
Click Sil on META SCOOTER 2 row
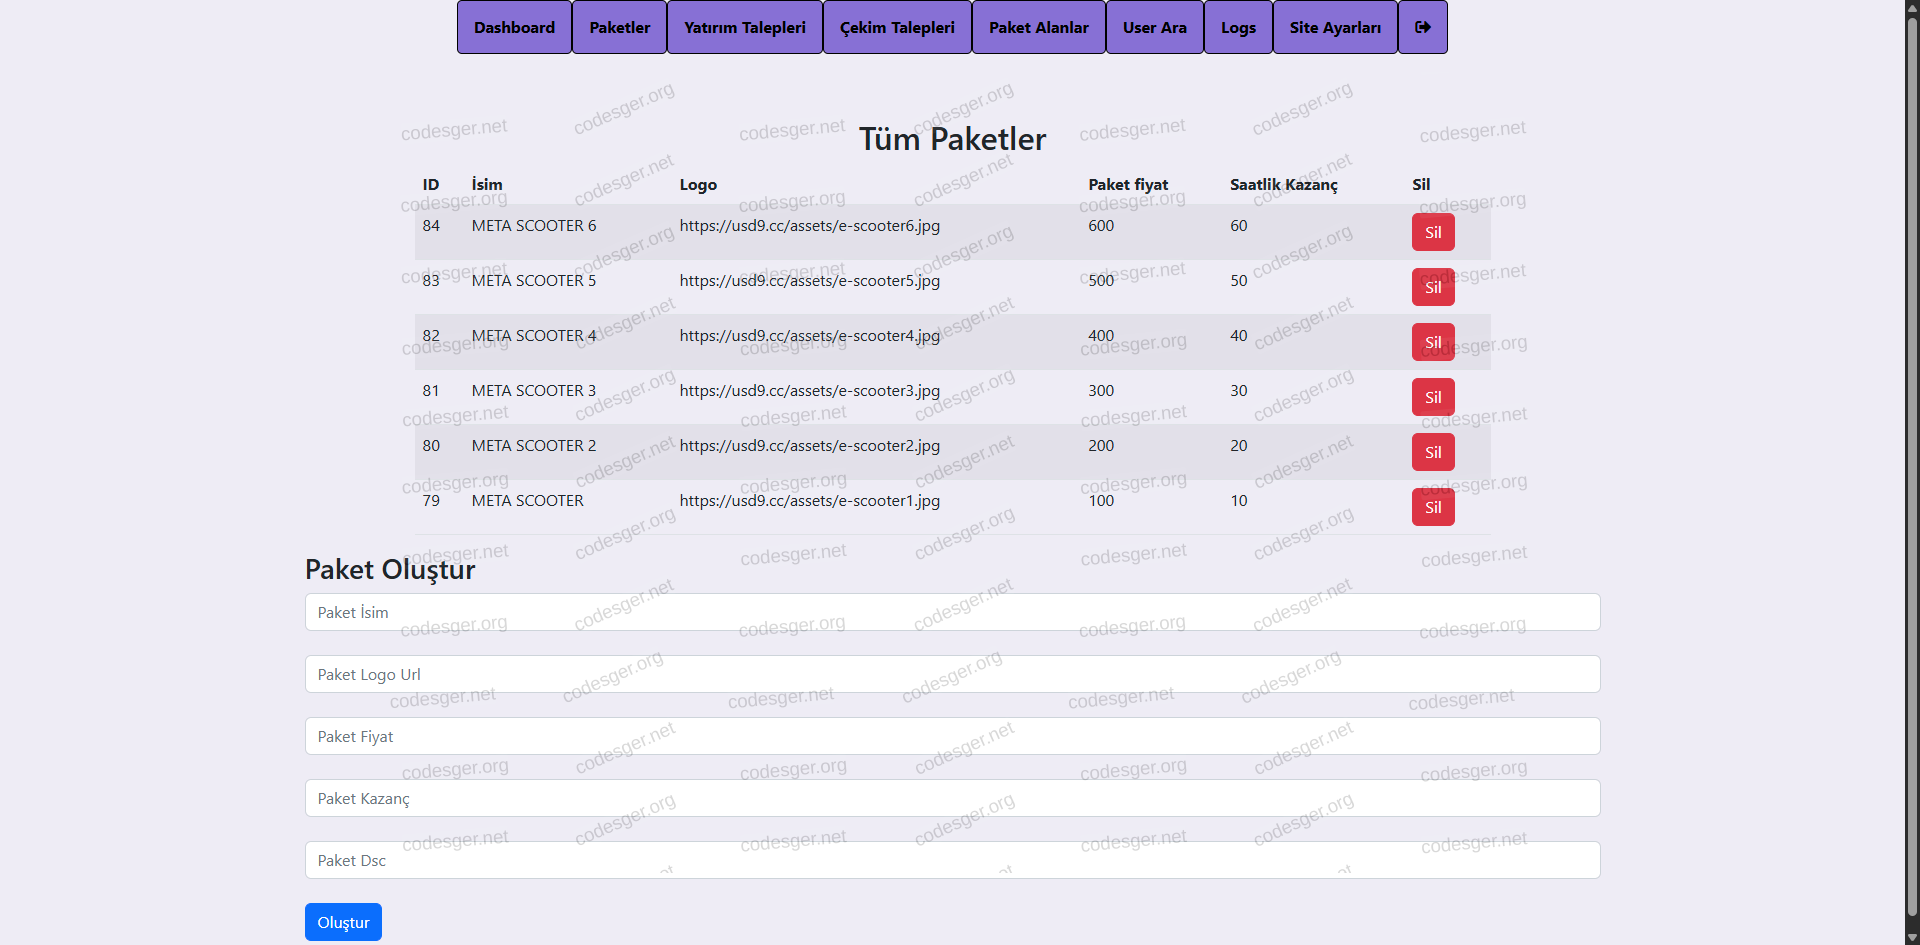(1432, 452)
